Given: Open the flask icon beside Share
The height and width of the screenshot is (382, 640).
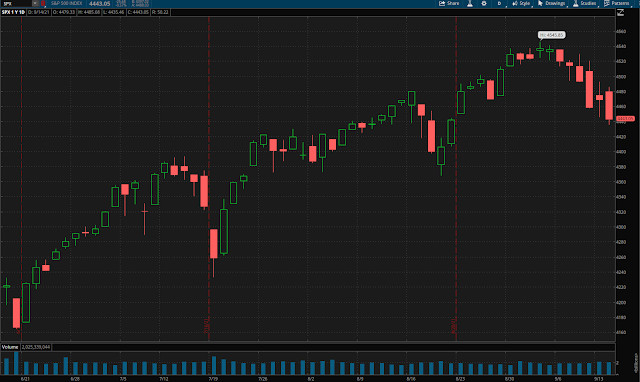Looking at the screenshot, I should pos(470,3).
